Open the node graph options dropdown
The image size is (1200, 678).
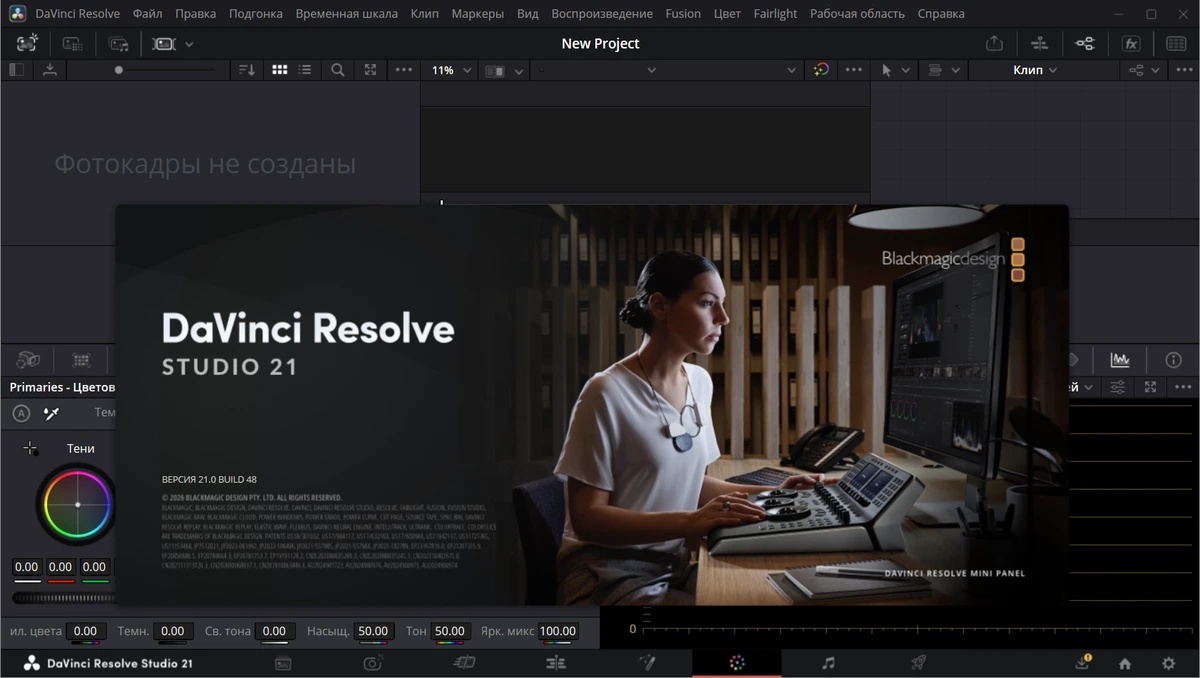[1144, 70]
